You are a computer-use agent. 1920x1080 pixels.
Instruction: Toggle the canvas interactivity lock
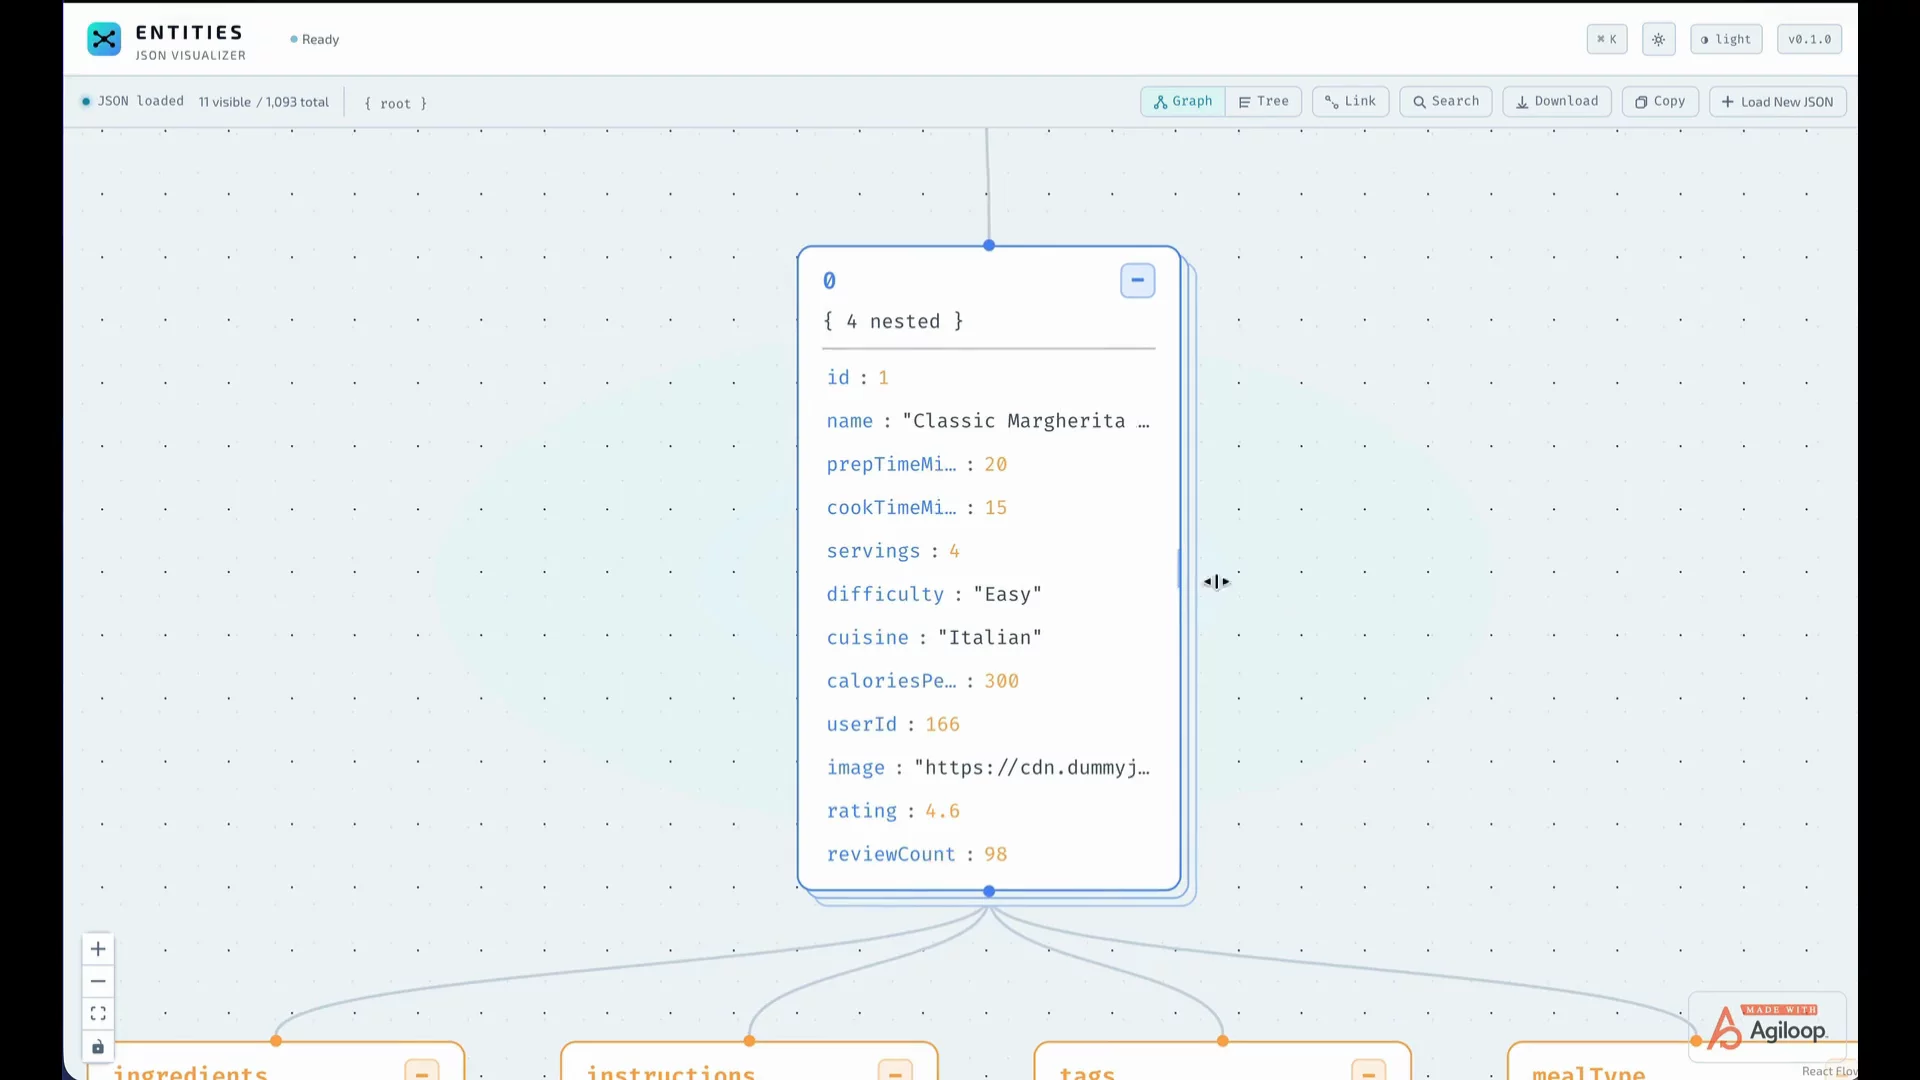click(98, 1047)
